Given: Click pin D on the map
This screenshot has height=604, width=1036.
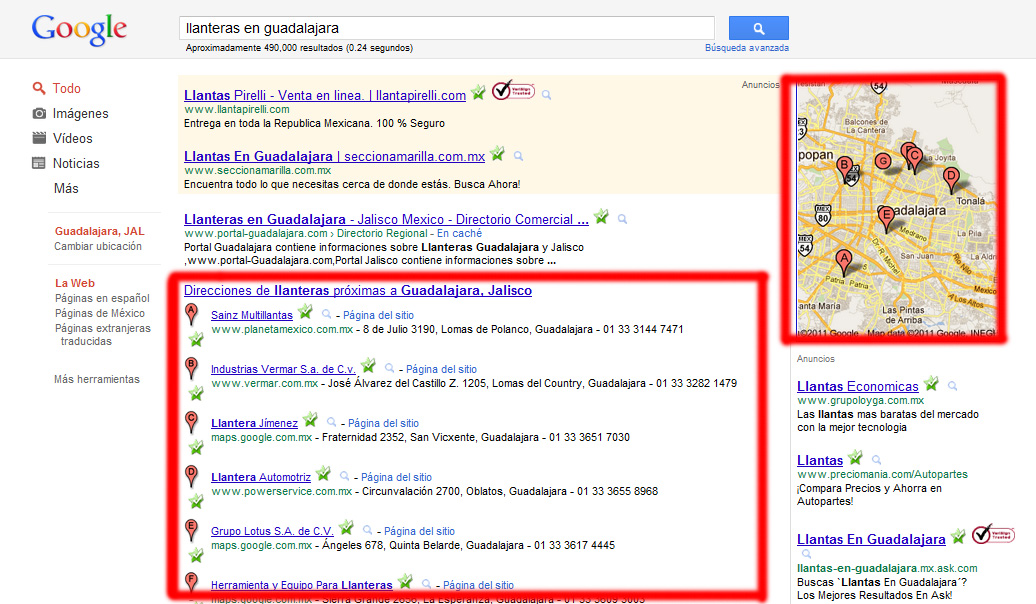Looking at the screenshot, I should [951, 179].
